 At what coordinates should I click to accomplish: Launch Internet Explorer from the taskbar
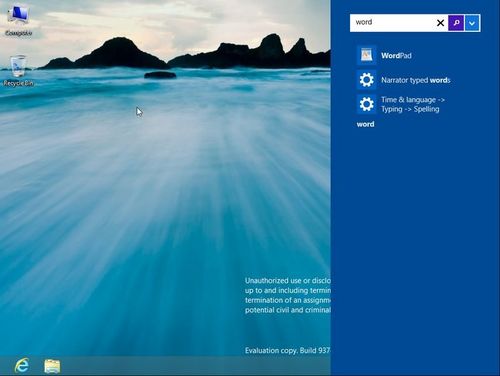pos(22,366)
